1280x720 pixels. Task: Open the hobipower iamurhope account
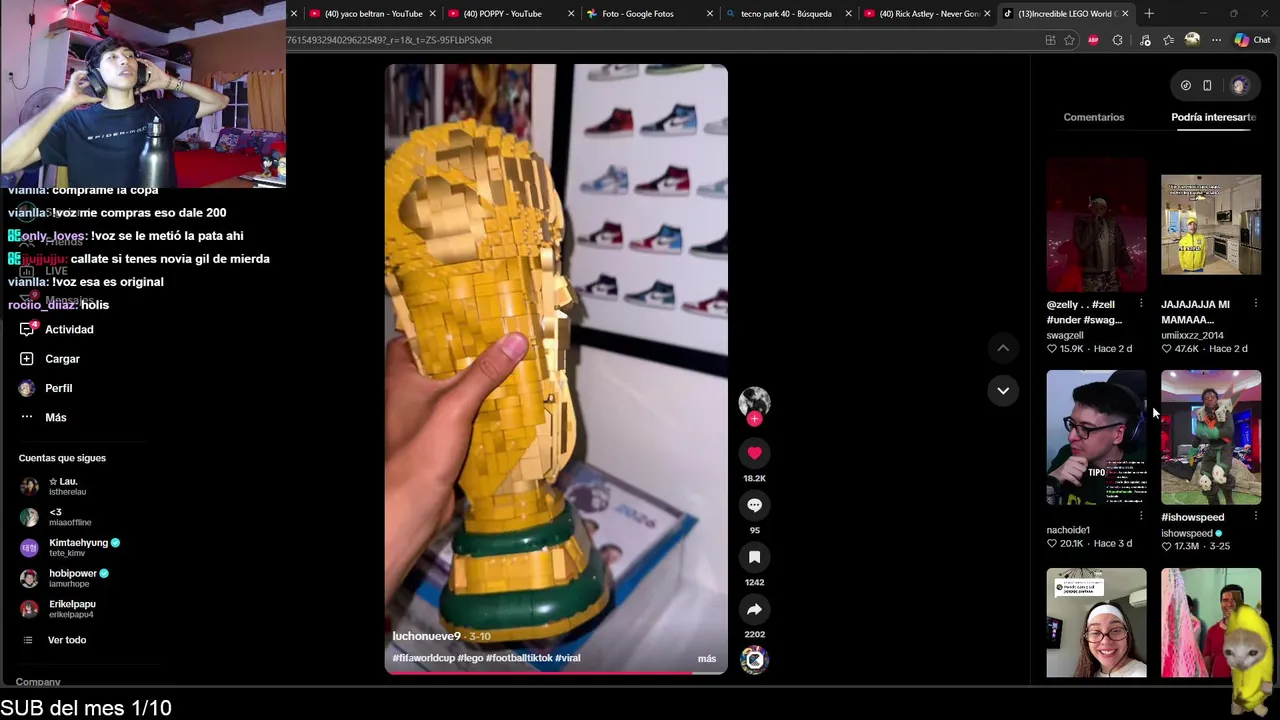click(x=64, y=578)
